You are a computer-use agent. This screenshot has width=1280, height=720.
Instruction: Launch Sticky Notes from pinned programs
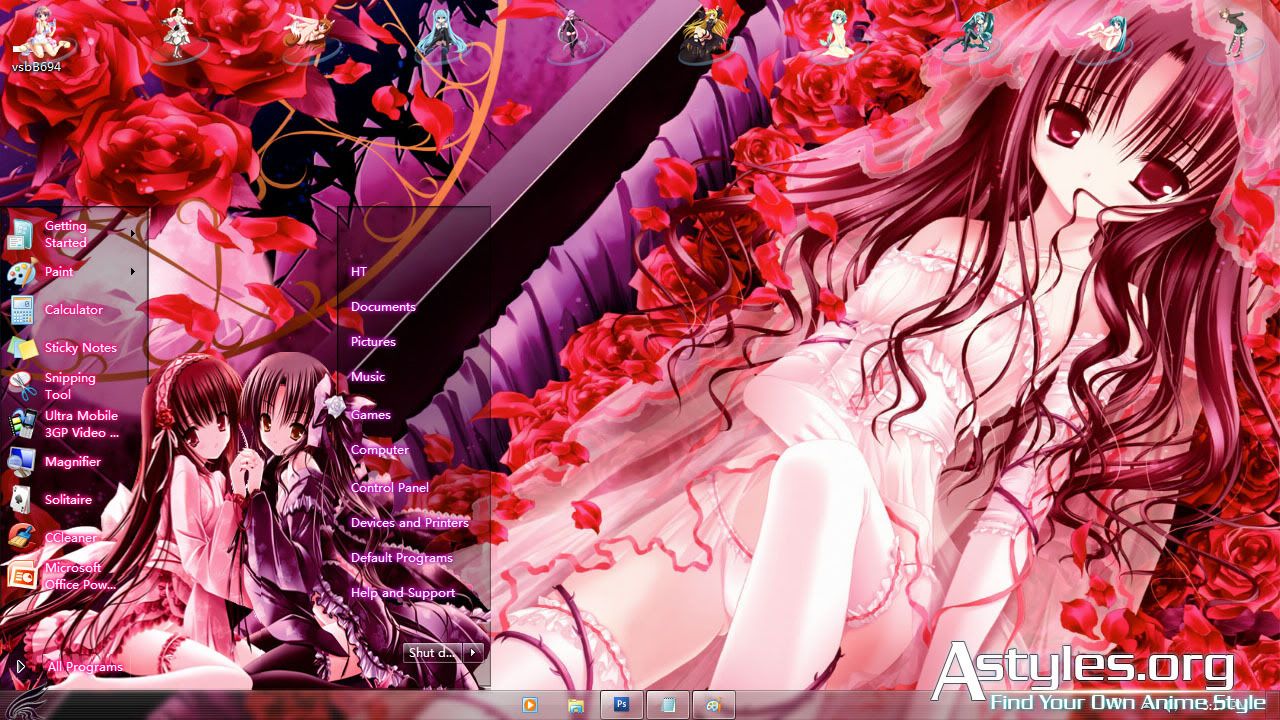coord(79,348)
